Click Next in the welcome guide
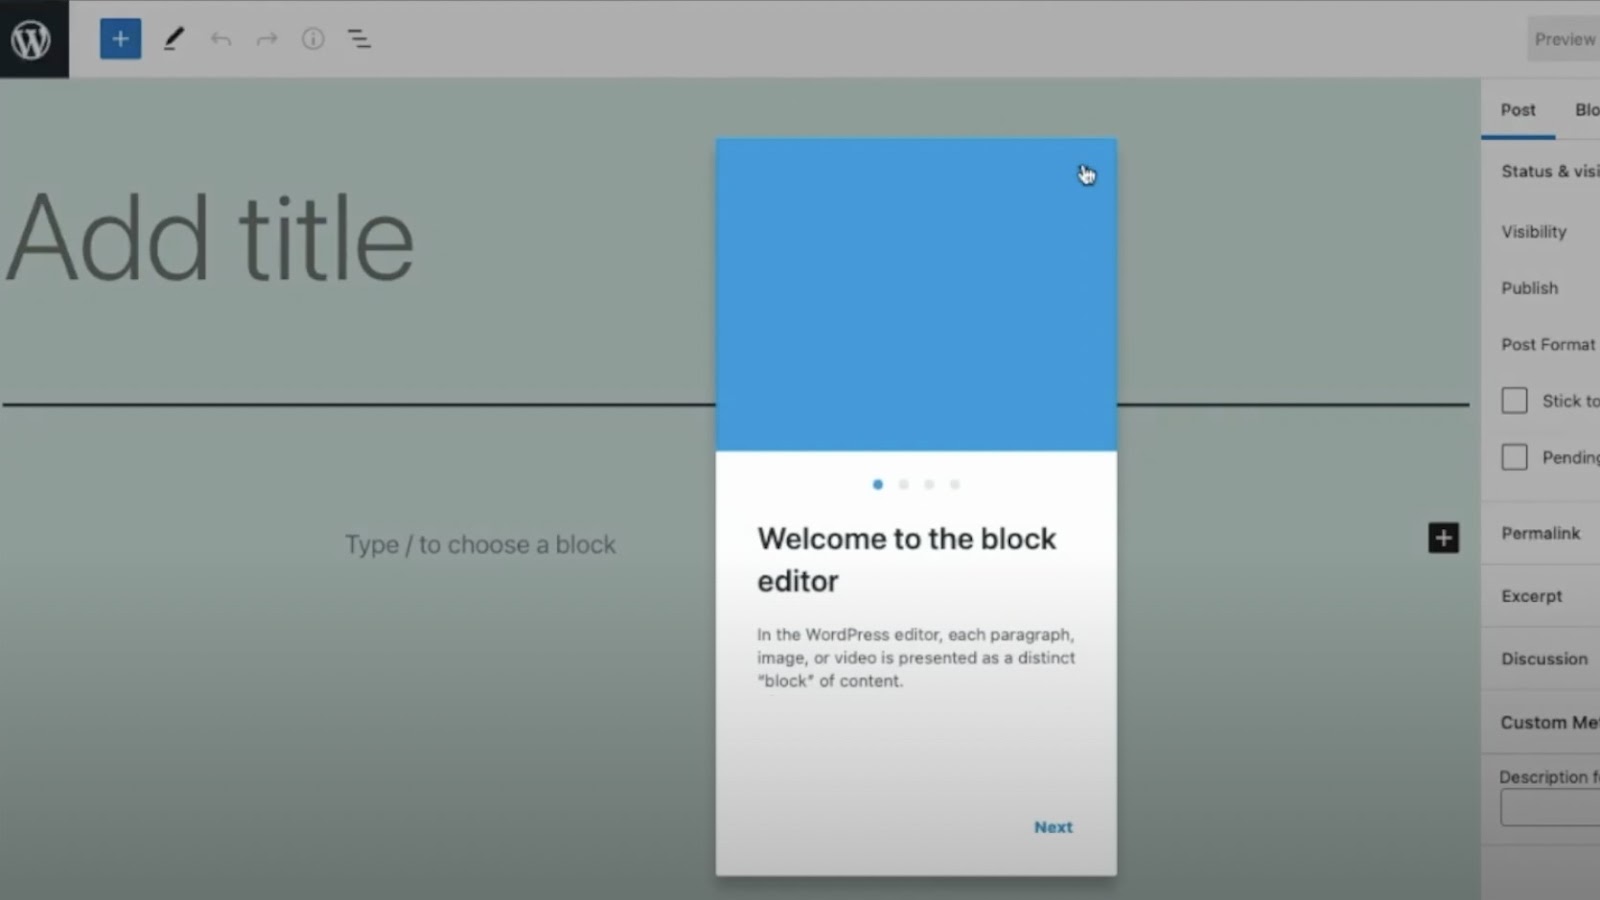Image resolution: width=1600 pixels, height=900 pixels. [1053, 827]
